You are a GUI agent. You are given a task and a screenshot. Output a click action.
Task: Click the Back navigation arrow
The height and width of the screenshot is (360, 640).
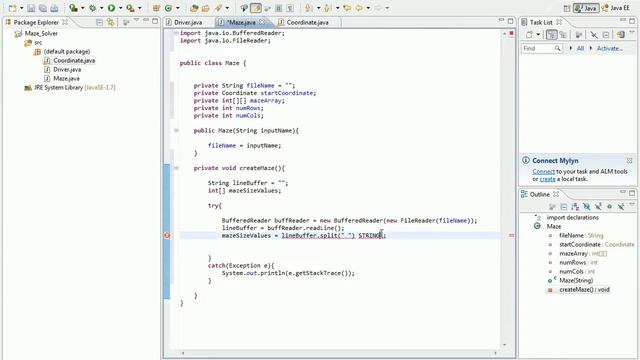point(359,8)
